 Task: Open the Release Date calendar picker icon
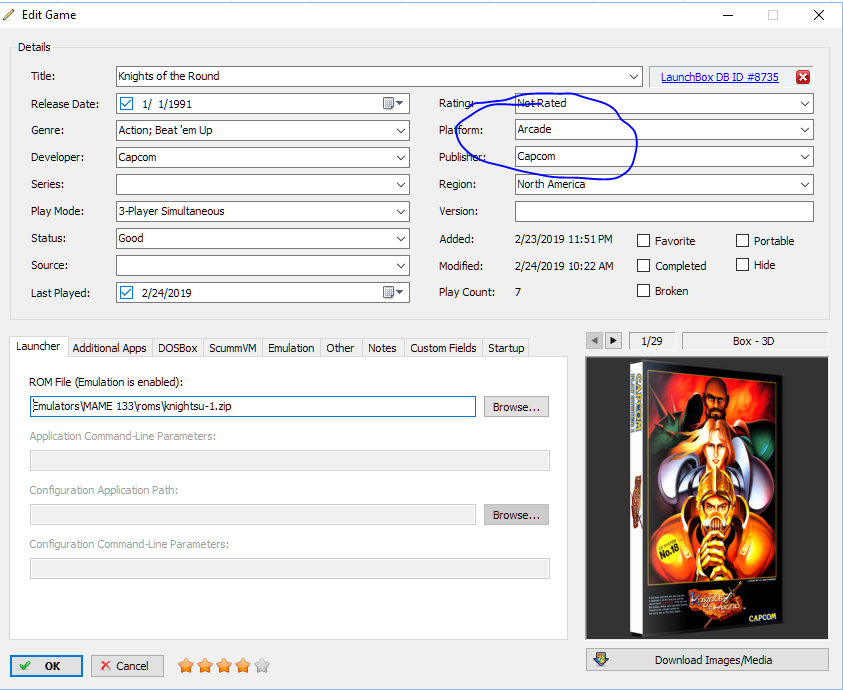(x=393, y=103)
